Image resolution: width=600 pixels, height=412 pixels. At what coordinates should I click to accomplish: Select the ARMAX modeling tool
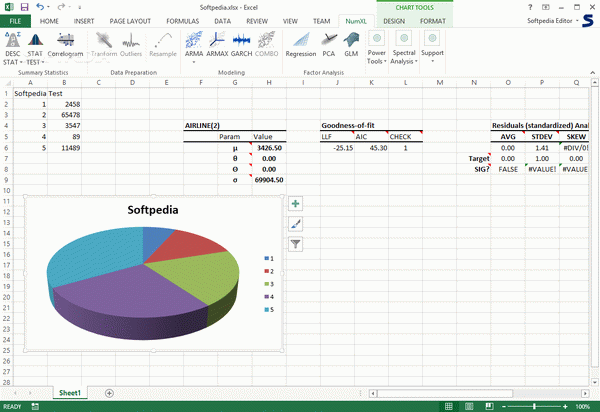tap(217, 45)
